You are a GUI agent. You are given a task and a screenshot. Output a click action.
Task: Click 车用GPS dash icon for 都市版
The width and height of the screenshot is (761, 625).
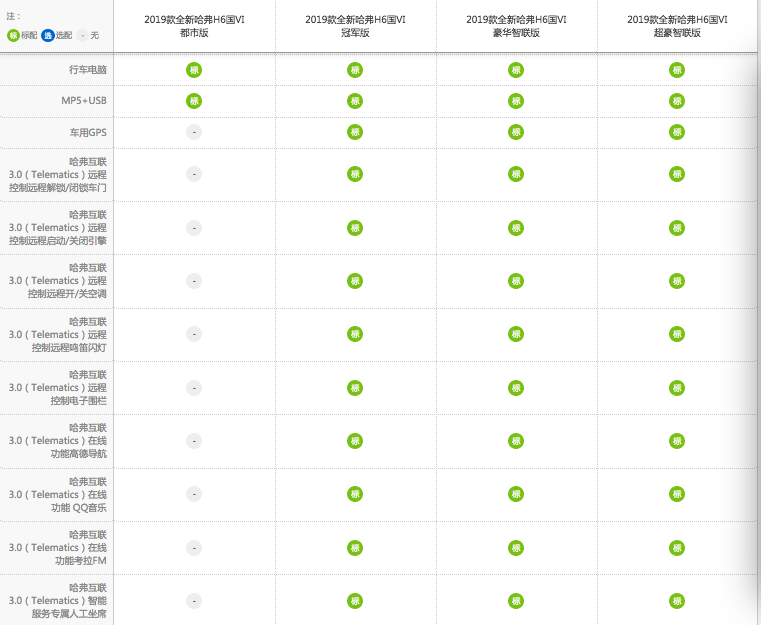194,132
